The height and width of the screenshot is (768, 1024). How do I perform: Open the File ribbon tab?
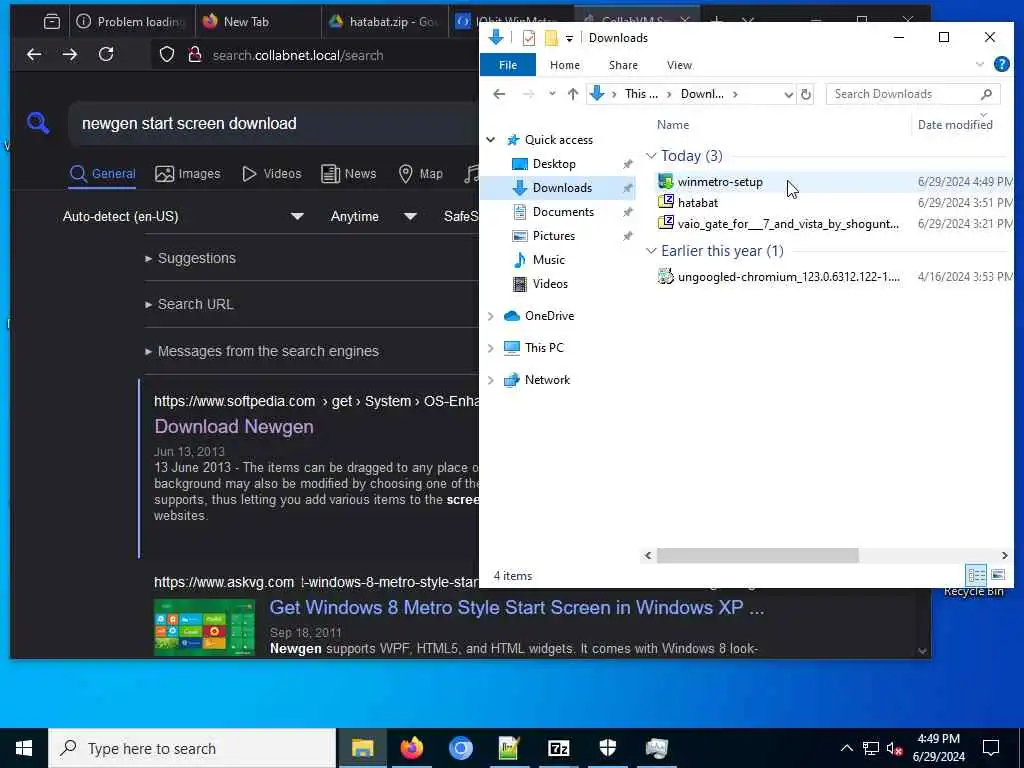507,65
